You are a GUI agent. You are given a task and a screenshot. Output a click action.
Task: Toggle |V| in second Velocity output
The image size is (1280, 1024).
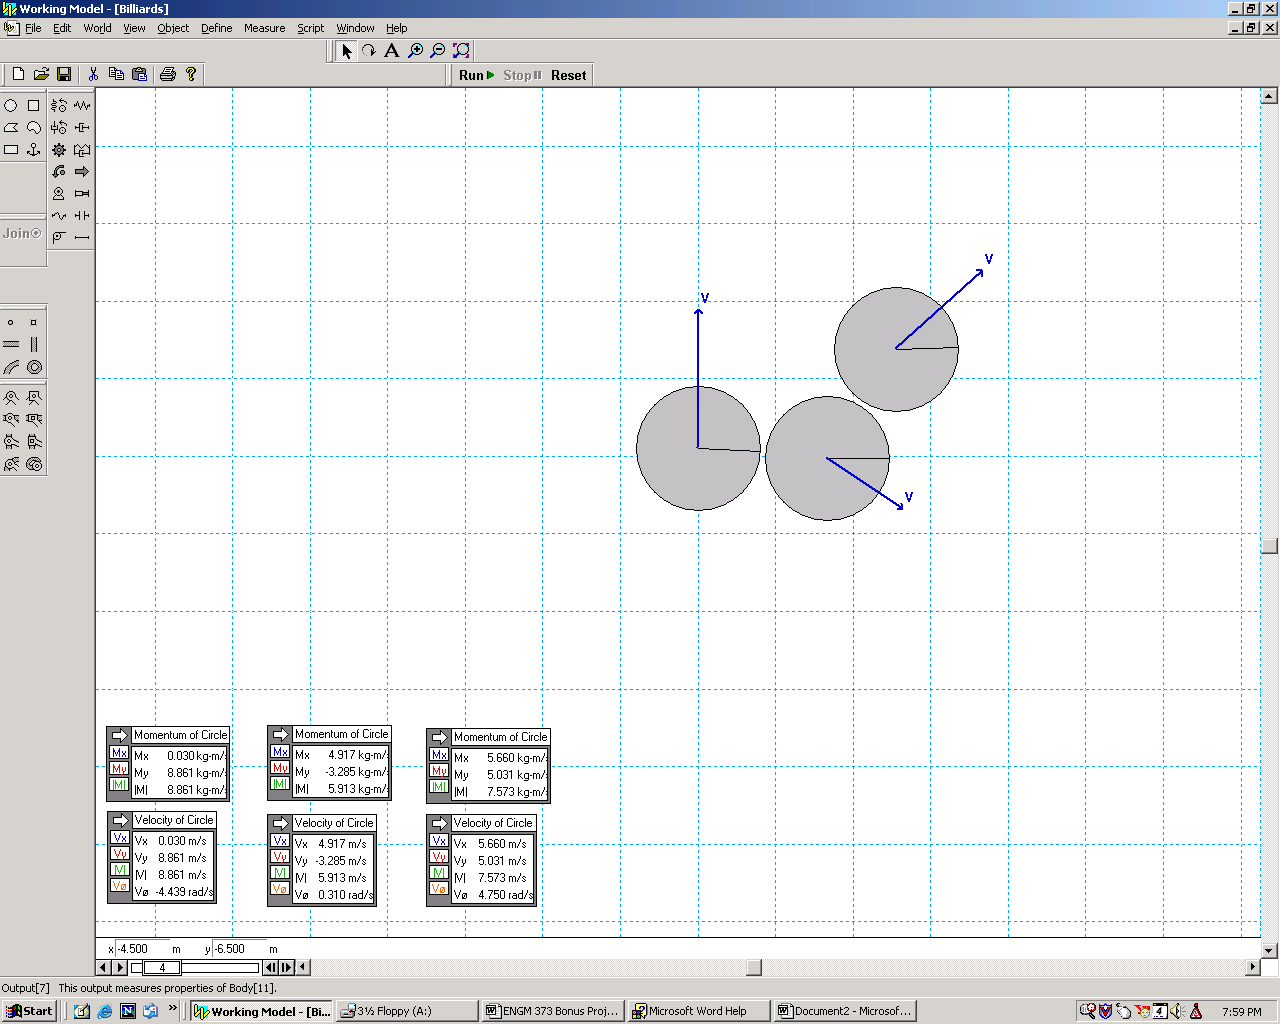(280, 873)
